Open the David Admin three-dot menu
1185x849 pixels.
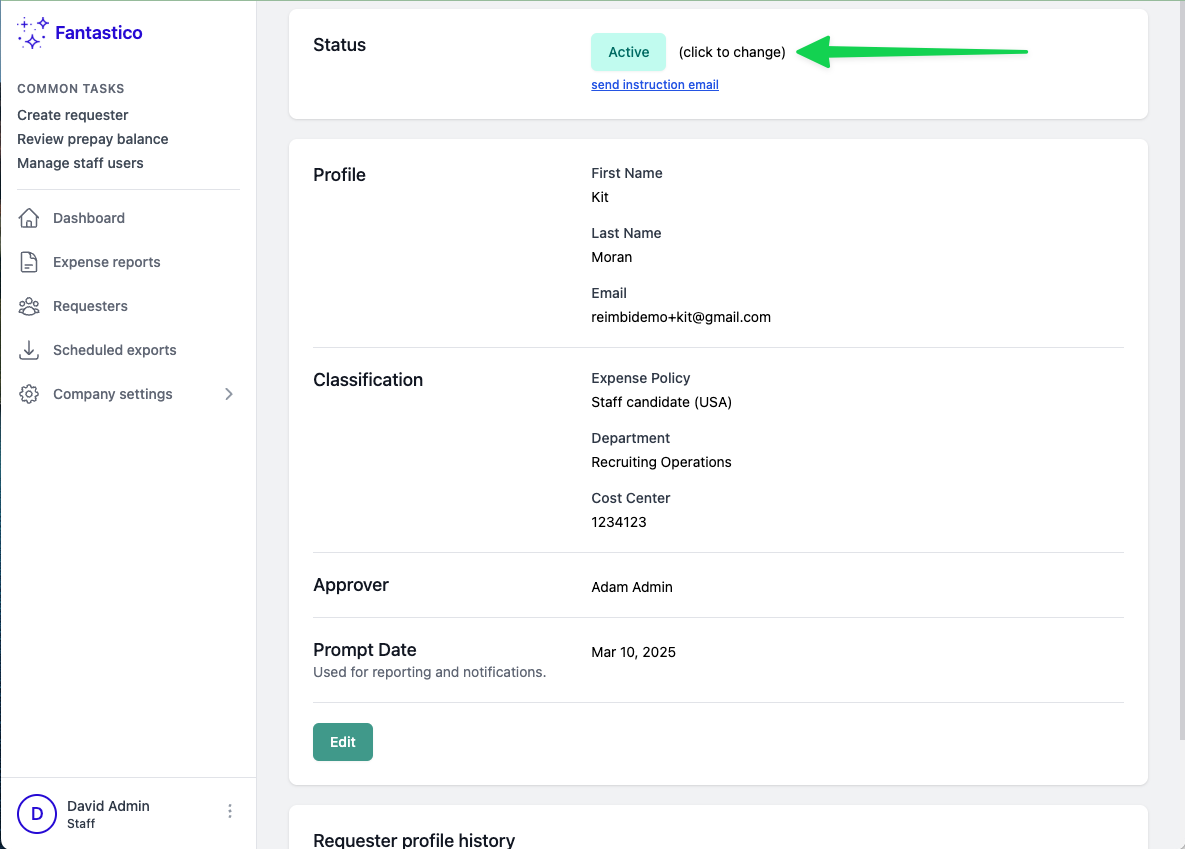[x=230, y=811]
